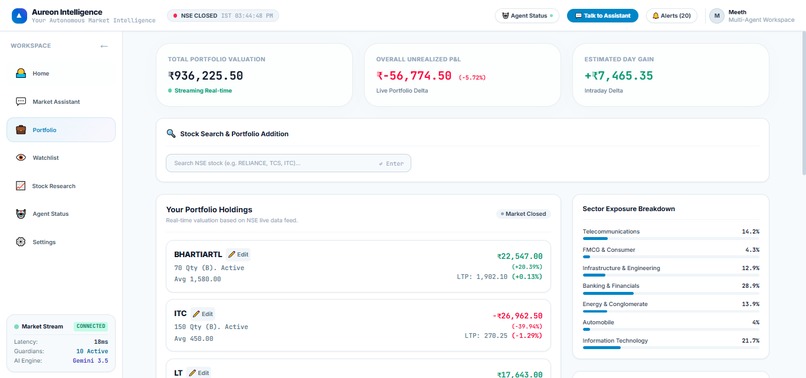Click the Aureon Intelligence logo icon

point(20,16)
